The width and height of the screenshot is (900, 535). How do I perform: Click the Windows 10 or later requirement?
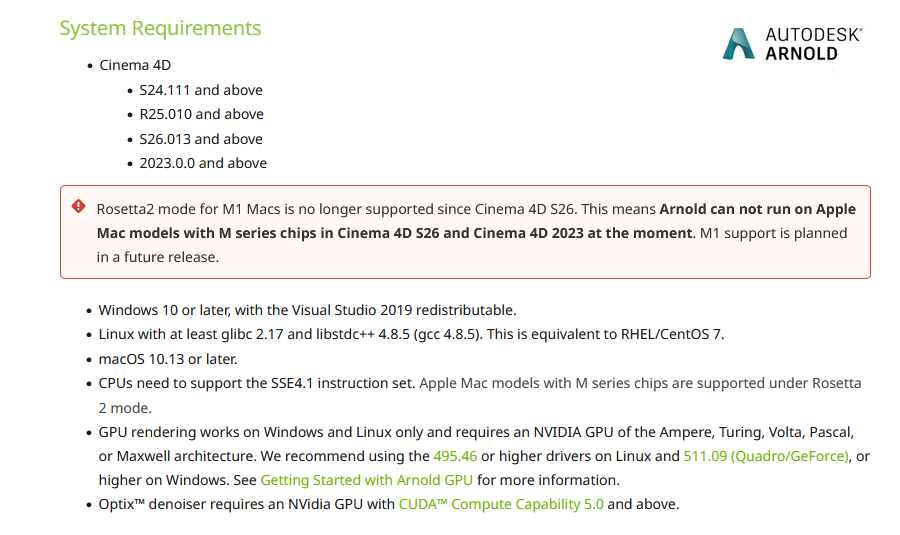coord(307,311)
